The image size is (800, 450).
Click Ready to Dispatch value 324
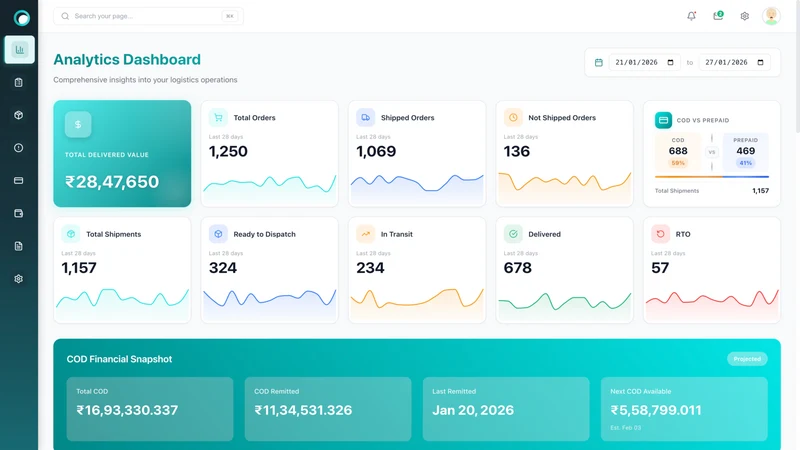coord(223,268)
